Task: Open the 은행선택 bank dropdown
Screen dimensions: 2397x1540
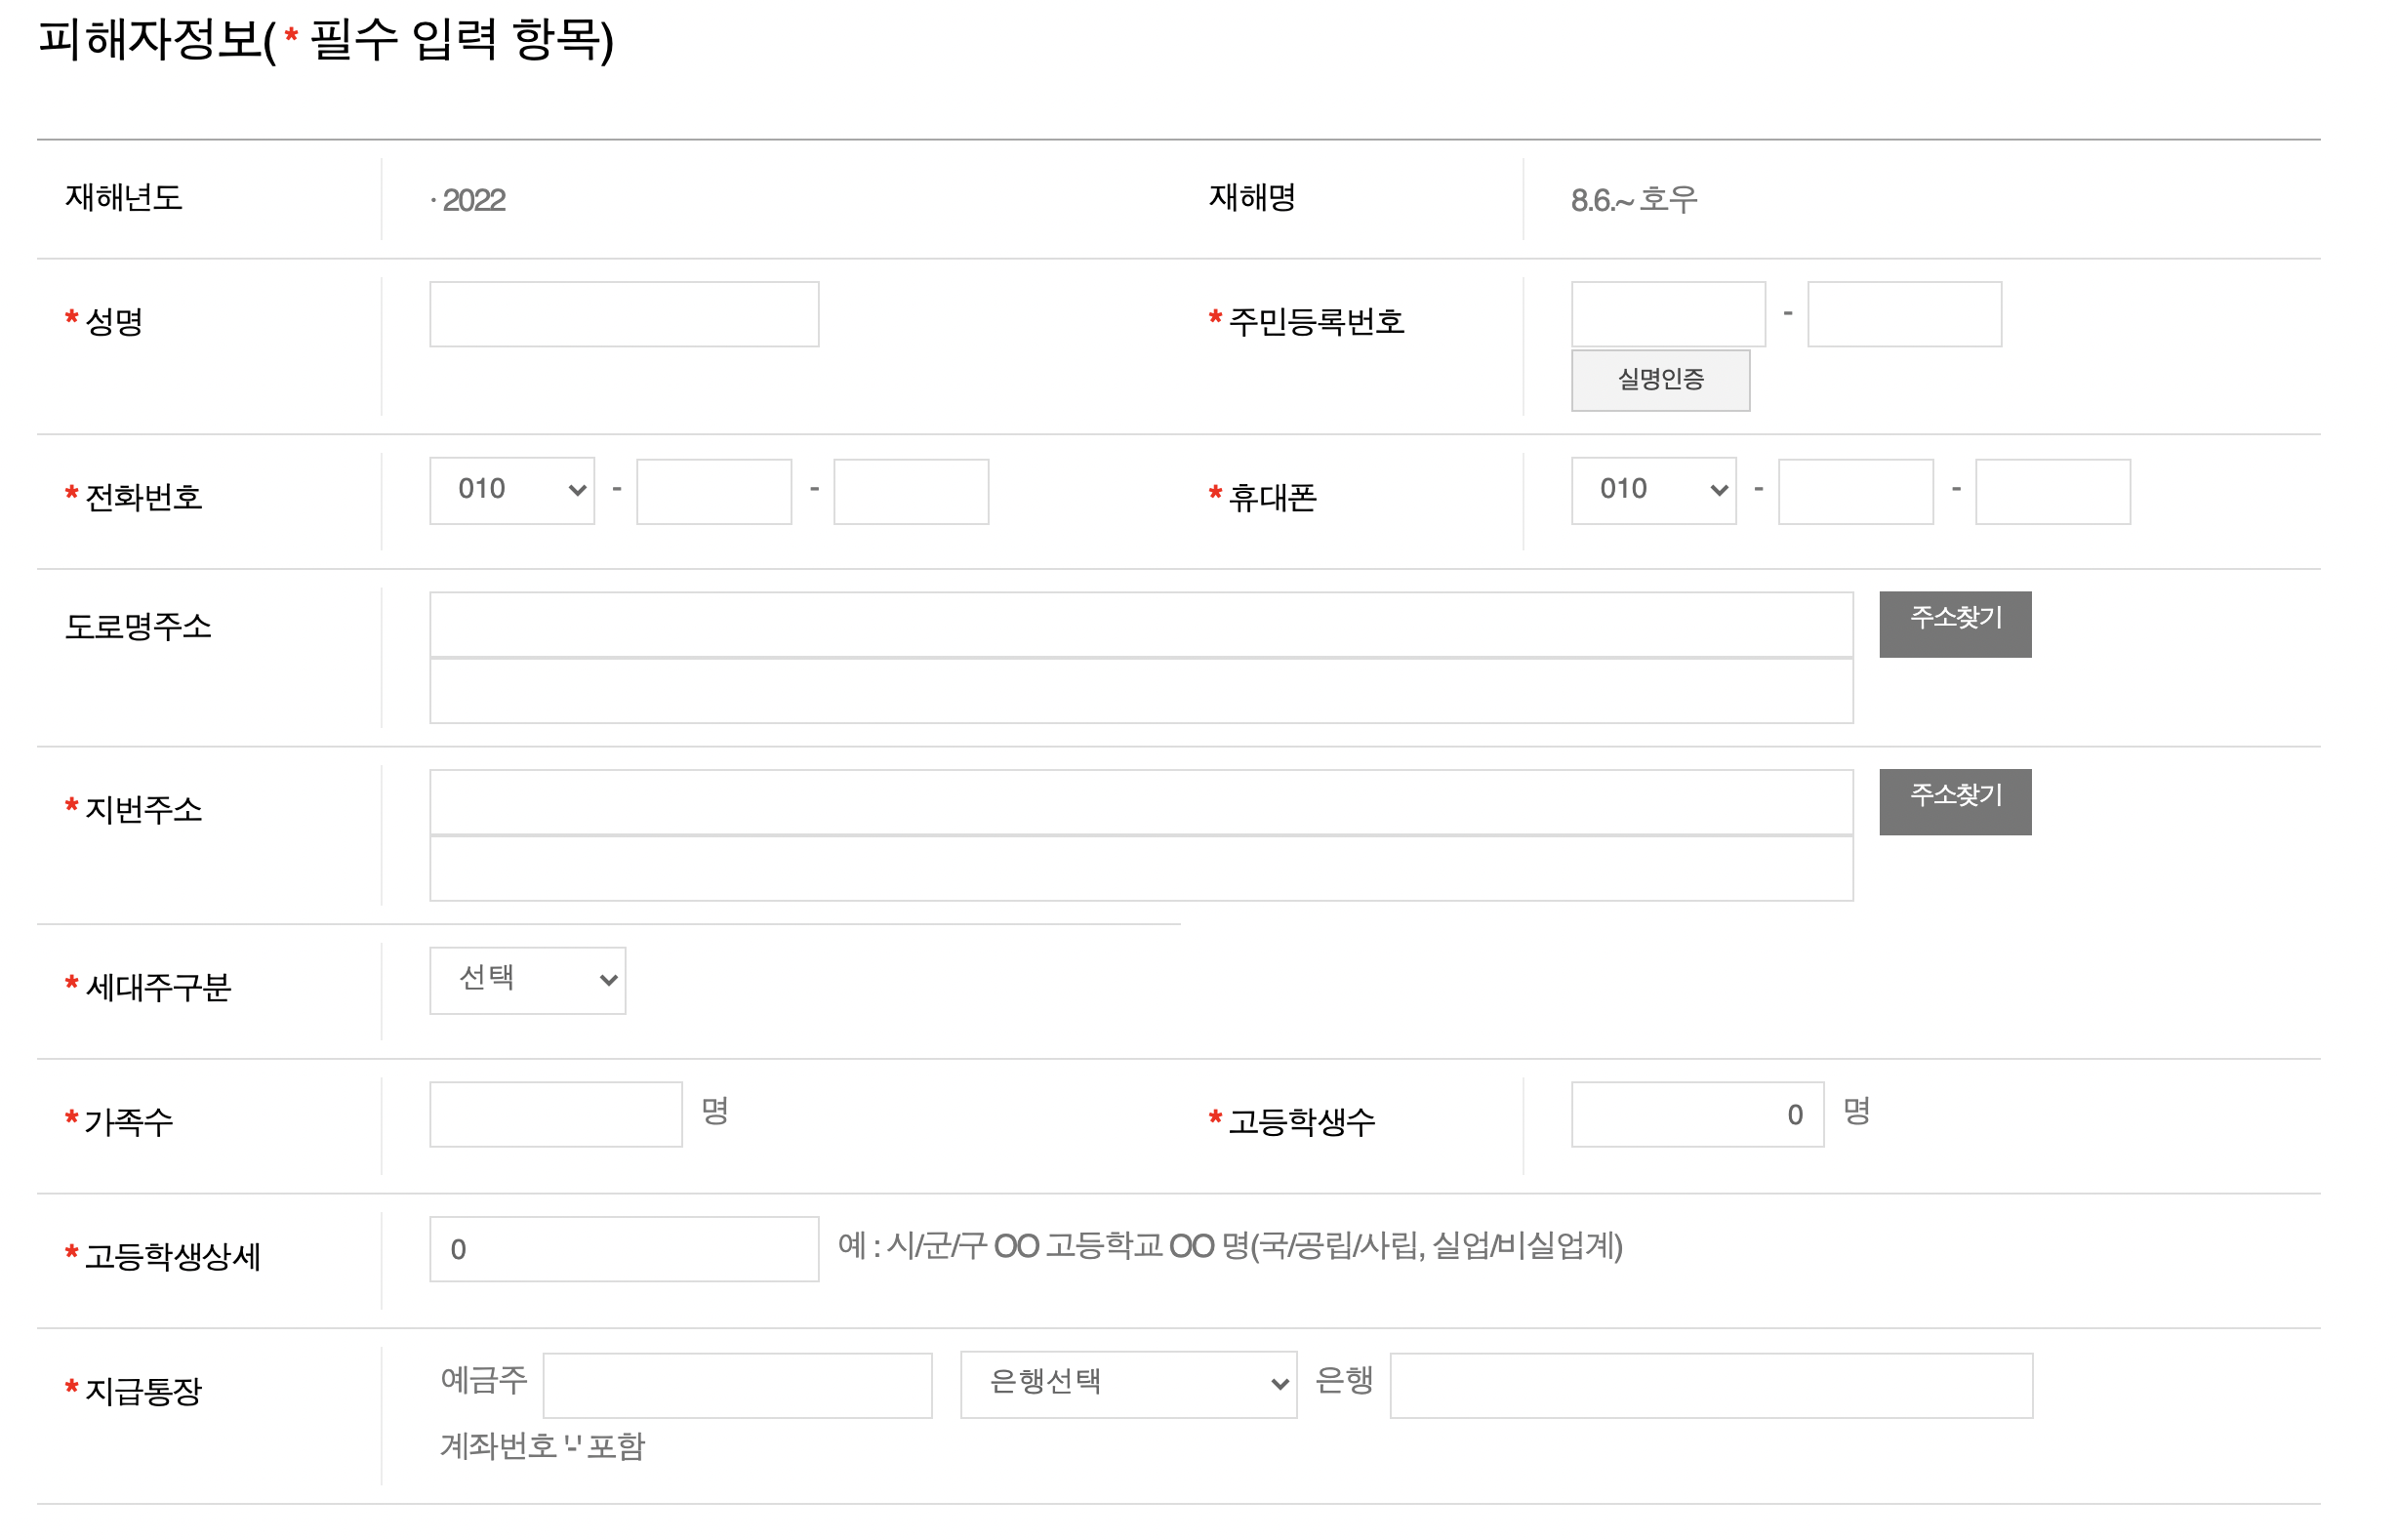Action: click(x=1128, y=1384)
